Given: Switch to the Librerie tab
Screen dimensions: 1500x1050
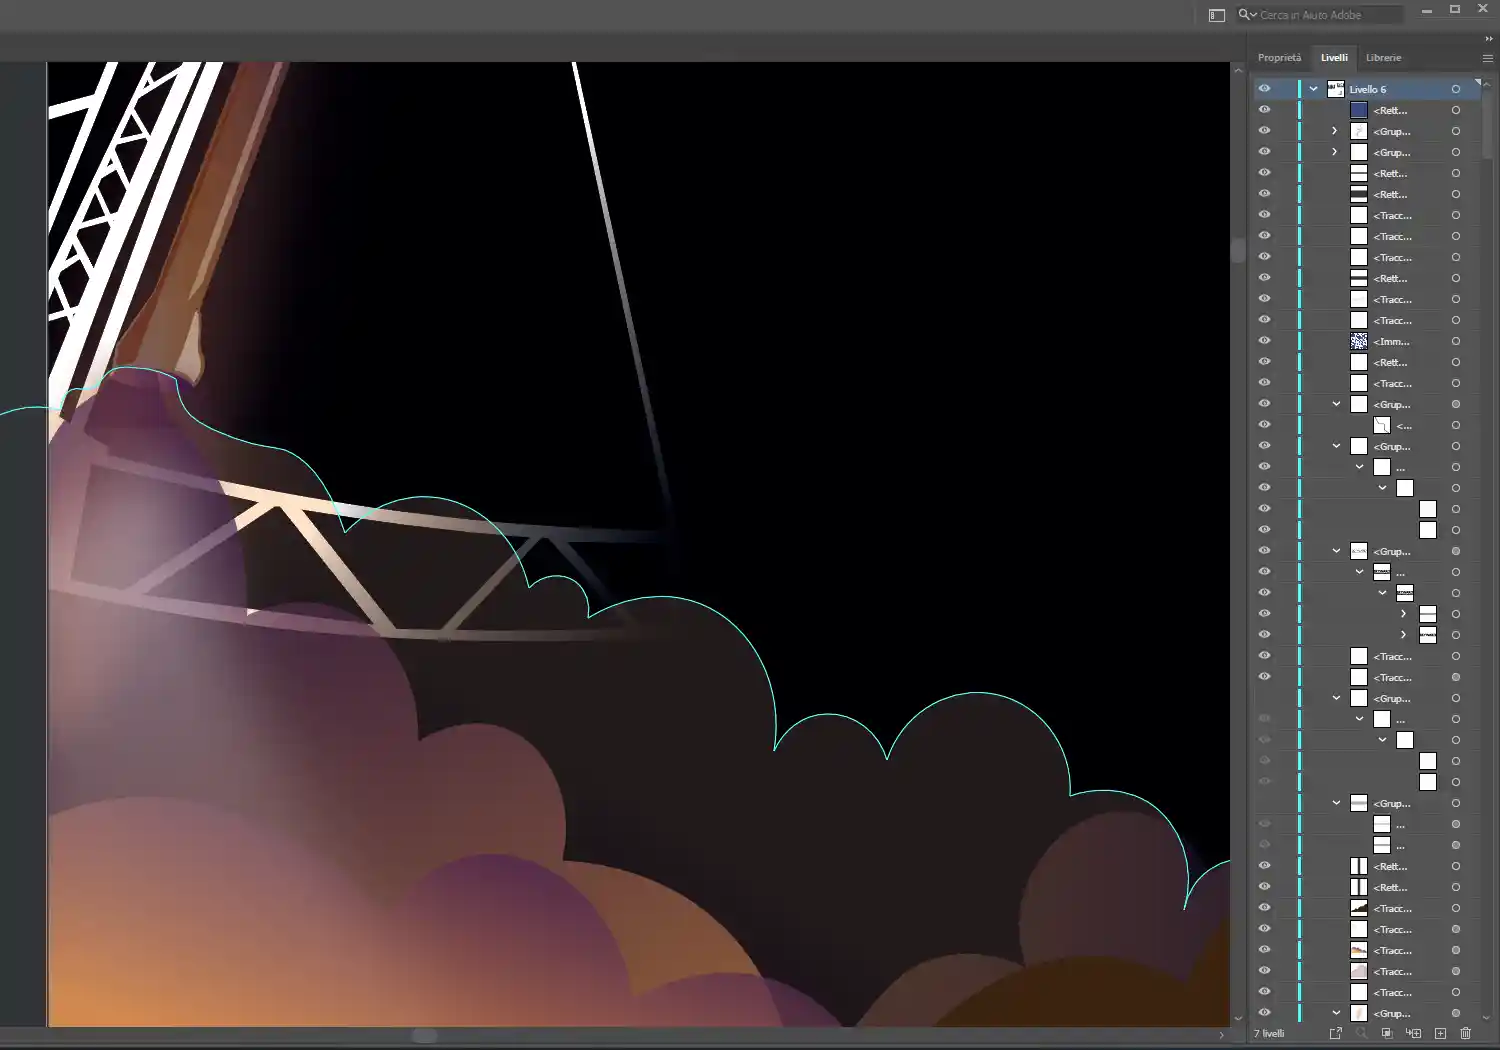Looking at the screenshot, I should 1383,58.
